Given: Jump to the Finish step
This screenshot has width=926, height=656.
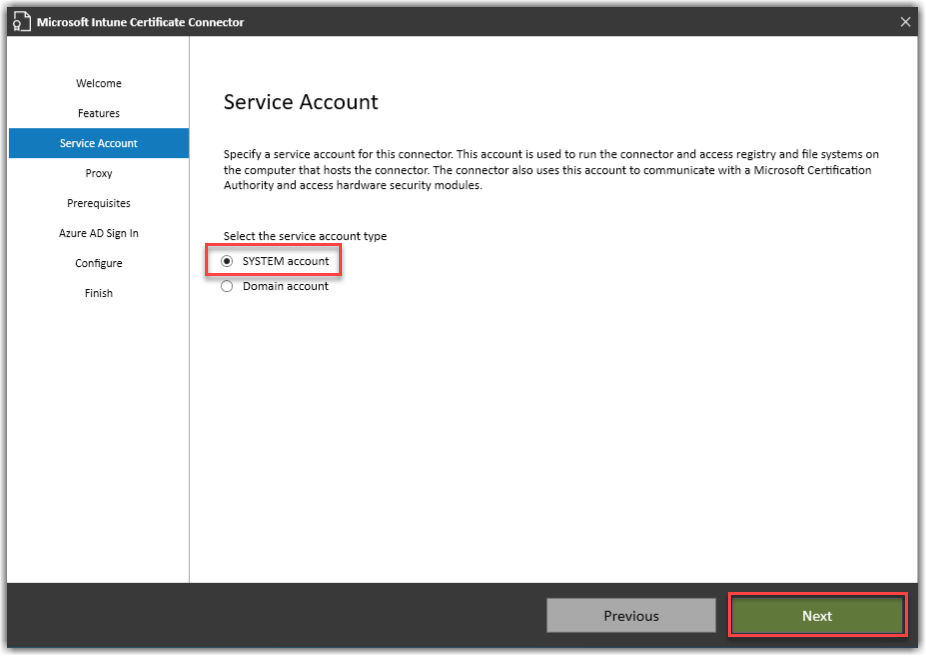Looking at the screenshot, I should coord(99,293).
